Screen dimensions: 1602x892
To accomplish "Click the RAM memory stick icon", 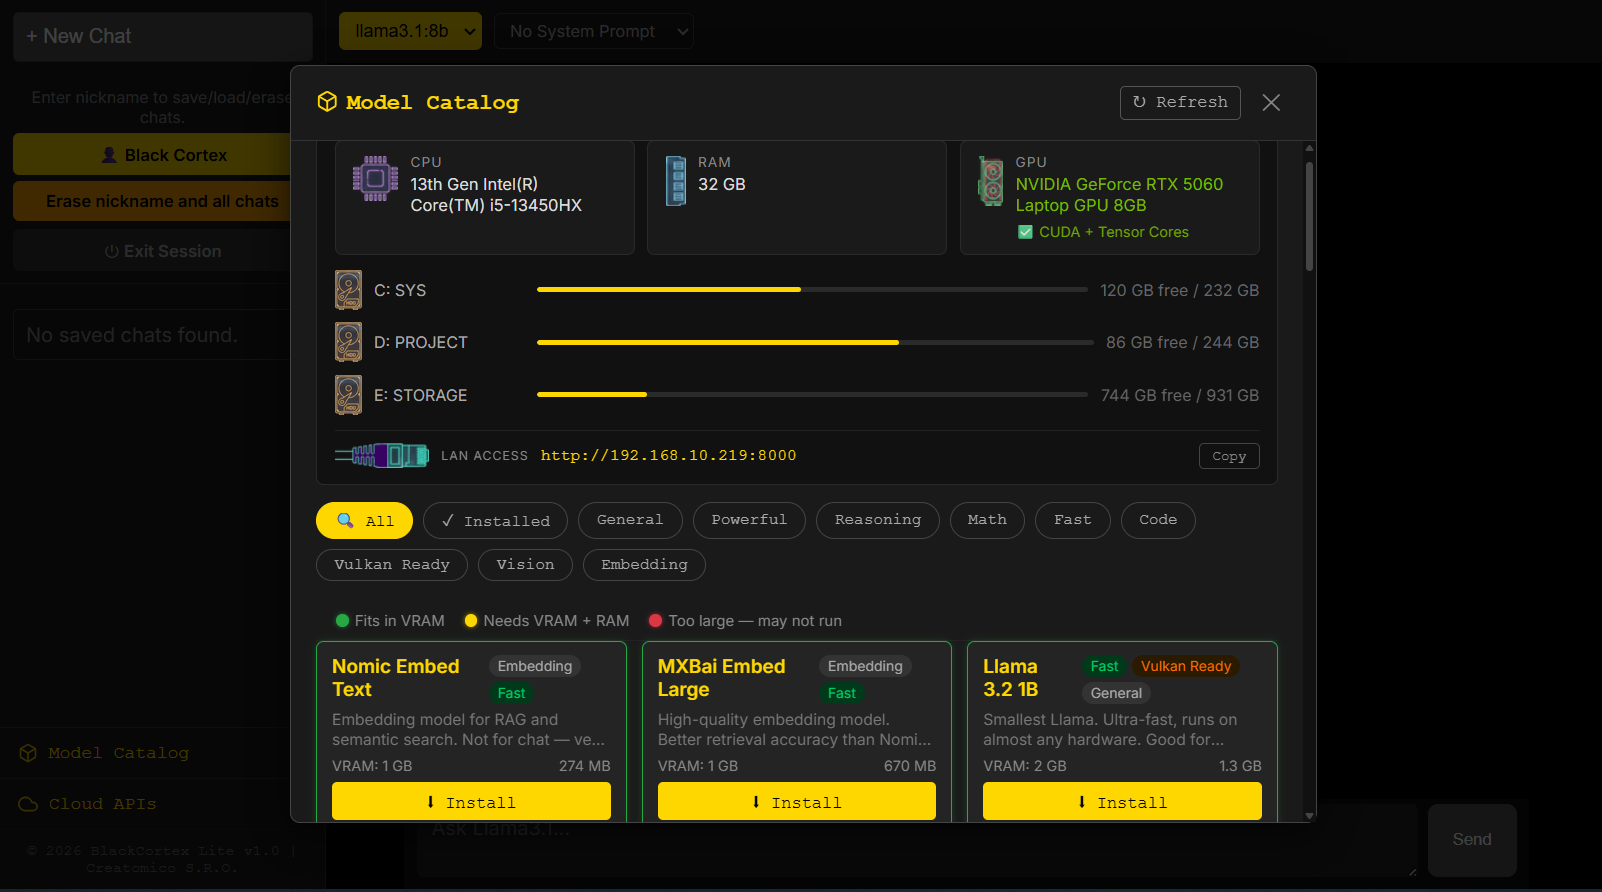I will 676,181.
